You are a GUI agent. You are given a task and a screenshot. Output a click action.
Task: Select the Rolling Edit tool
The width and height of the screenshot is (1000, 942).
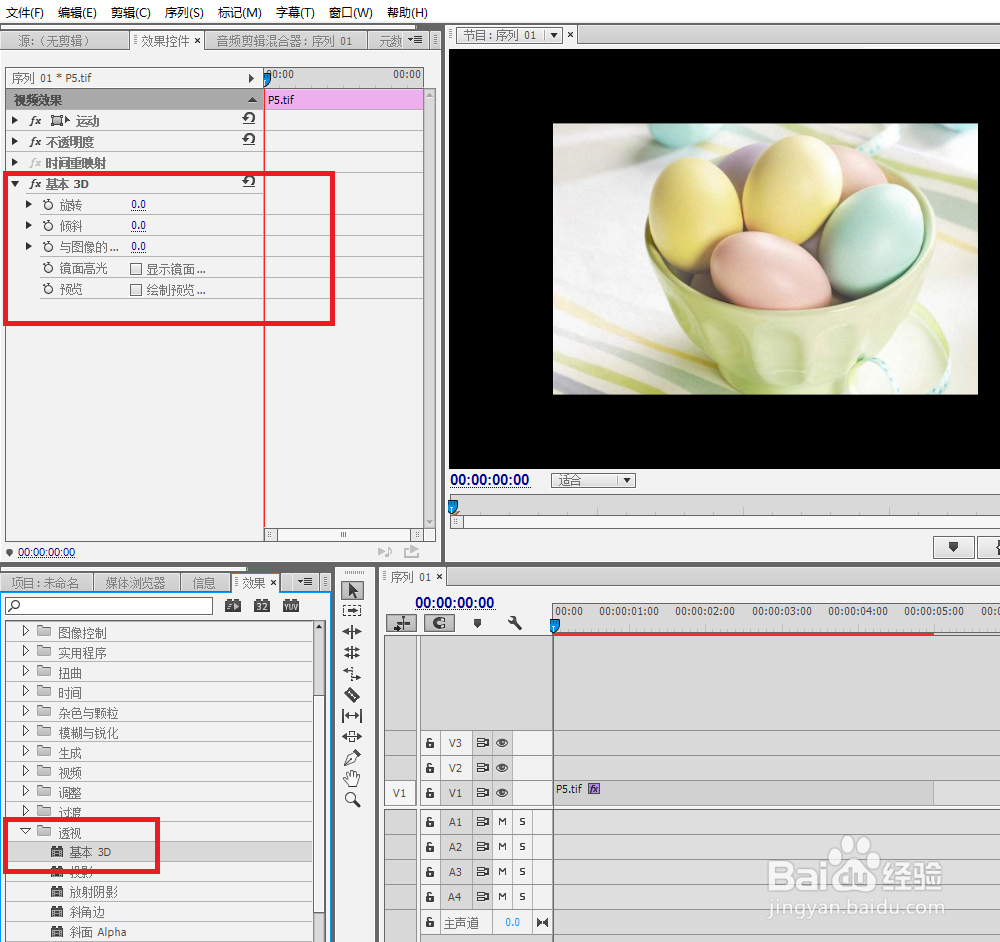tap(352, 652)
